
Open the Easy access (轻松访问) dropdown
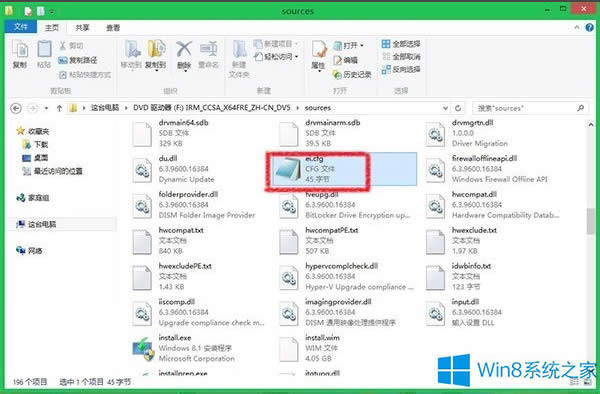point(276,57)
